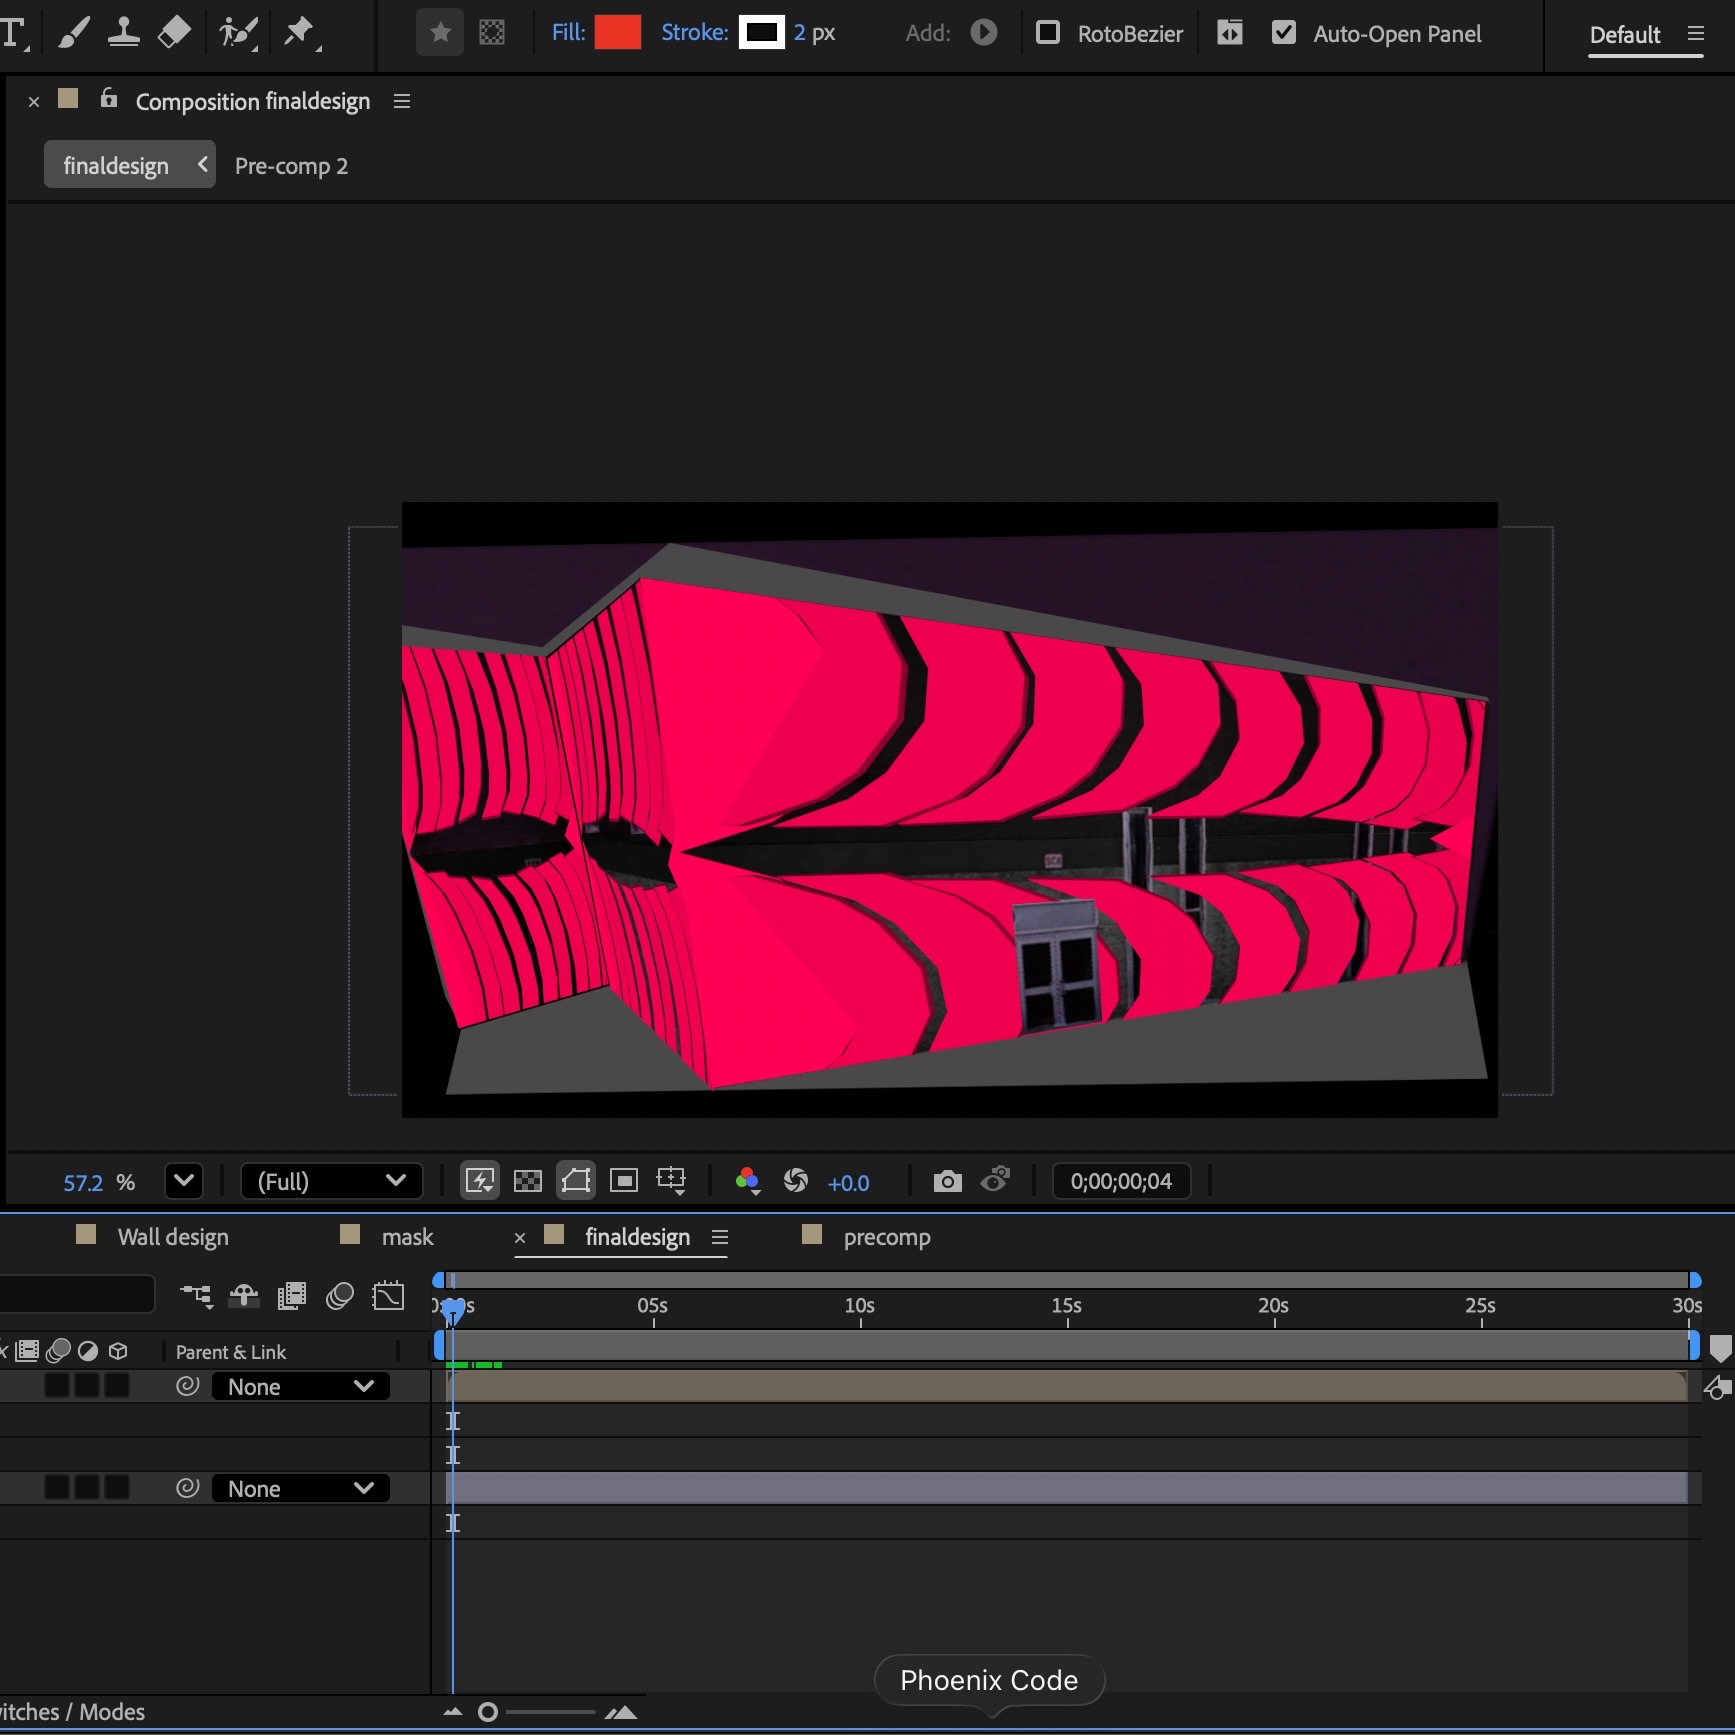Toggle the transparency grid in the viewer
This screenshot has height=1735, width=1735.
click(527, 1181)
